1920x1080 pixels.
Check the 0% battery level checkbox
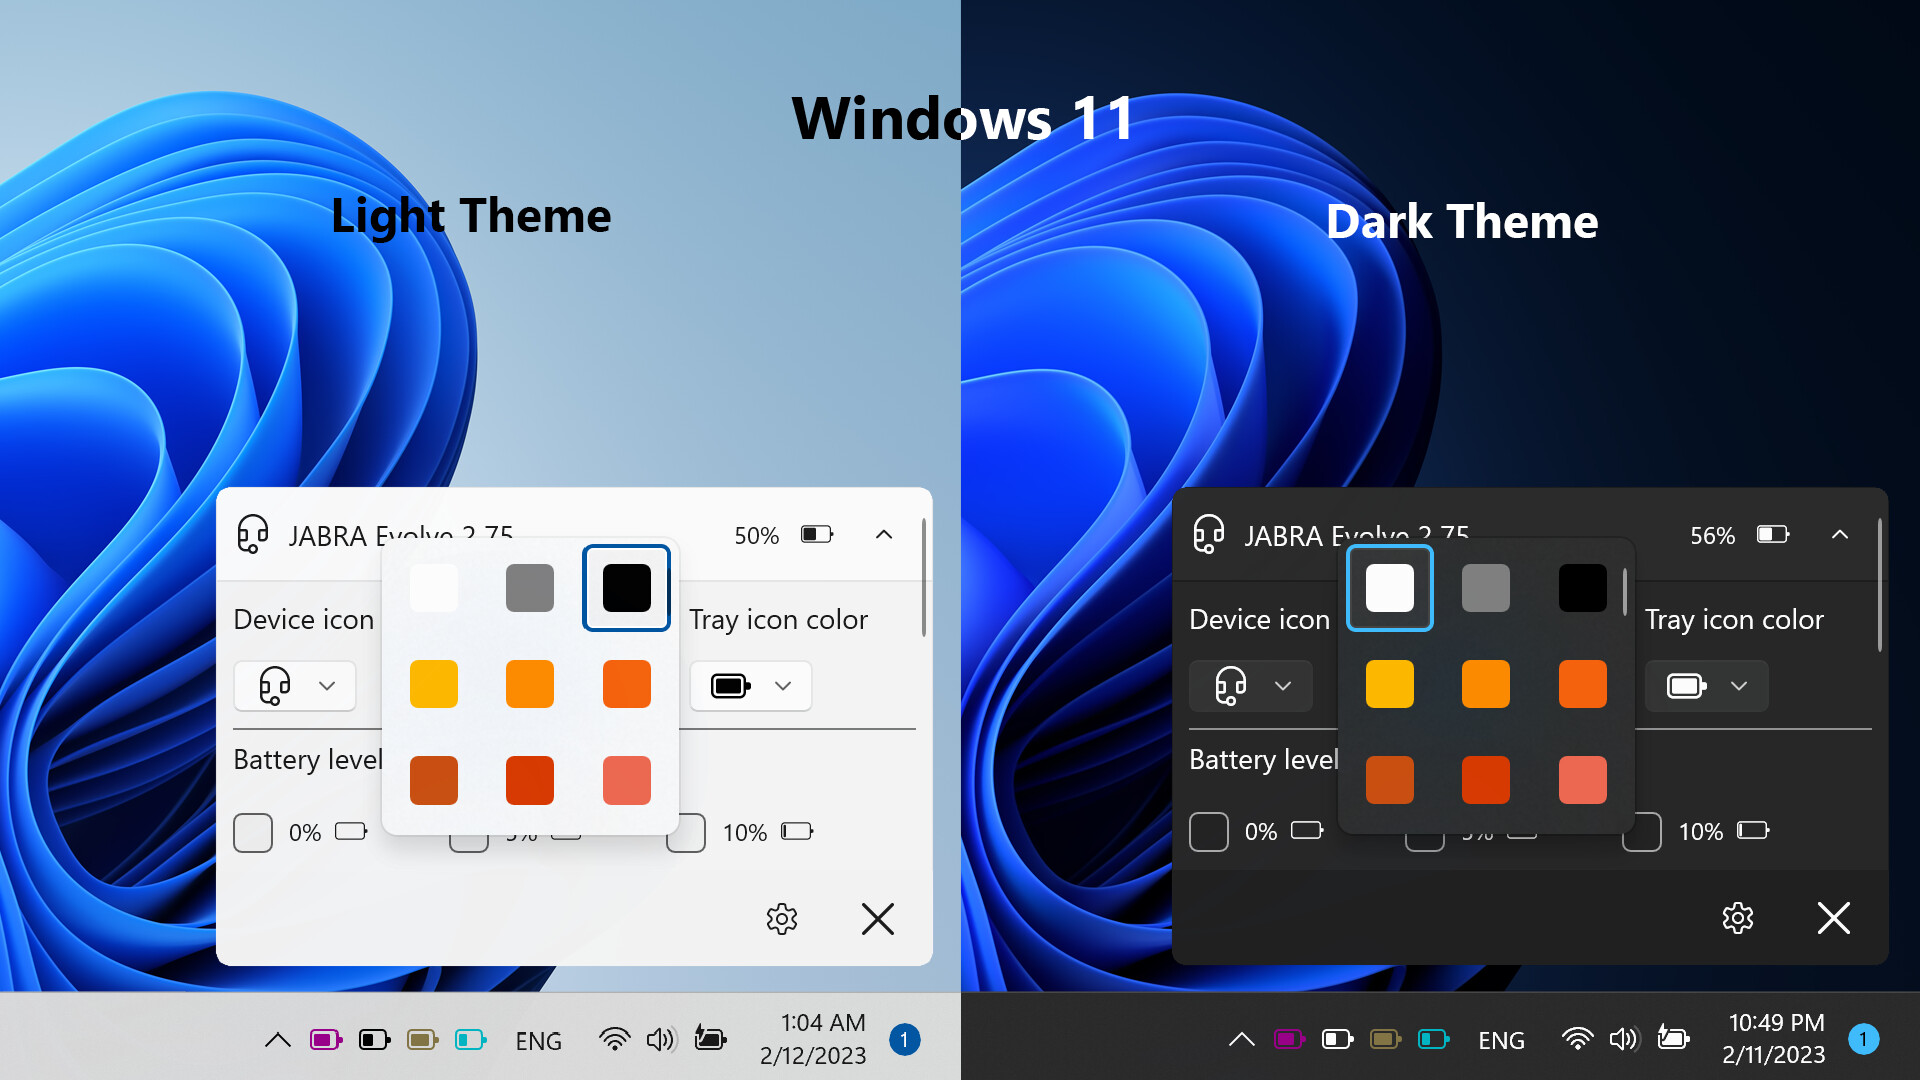point(253,832)
